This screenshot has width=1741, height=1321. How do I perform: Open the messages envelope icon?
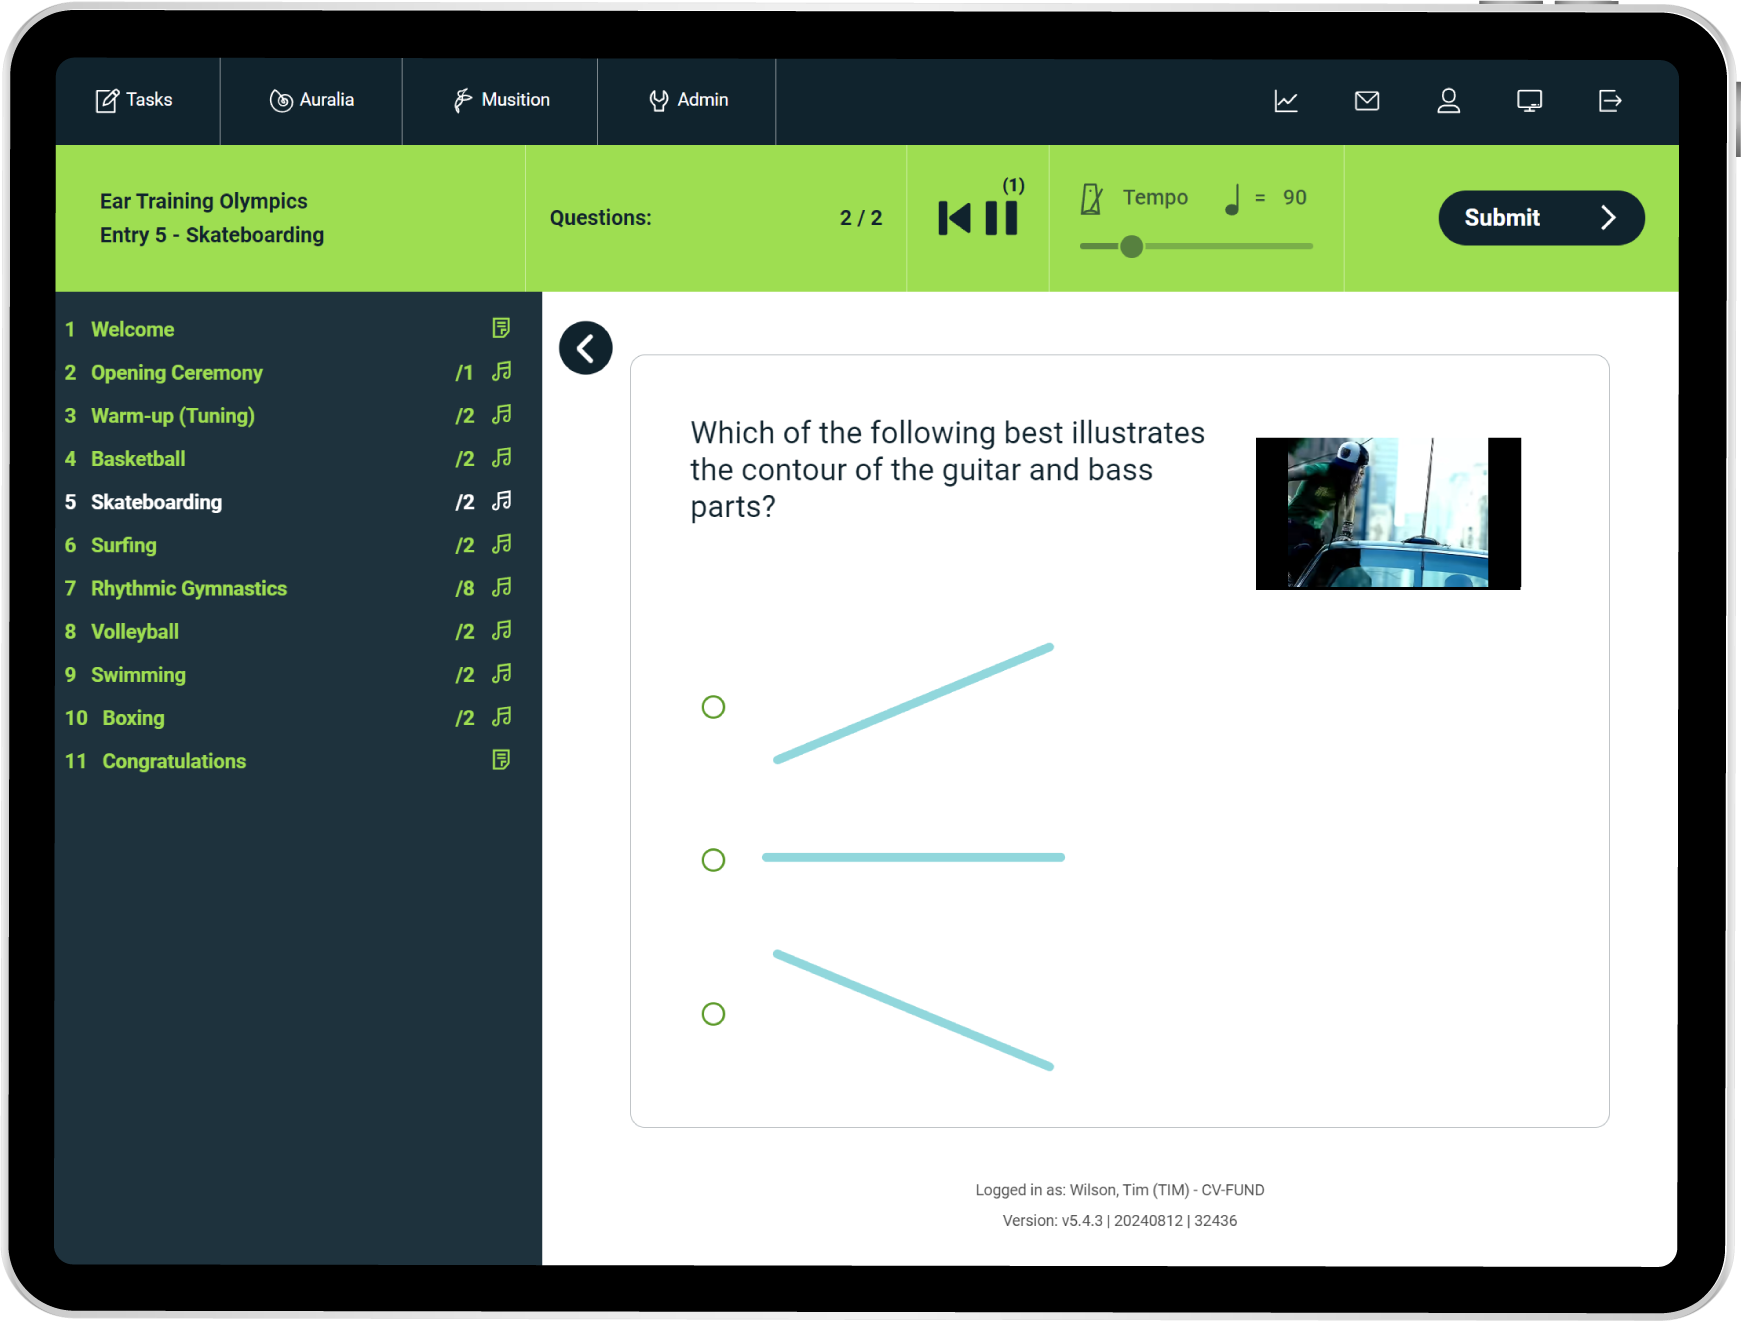pyautogui.click(x=1367, y=101)
